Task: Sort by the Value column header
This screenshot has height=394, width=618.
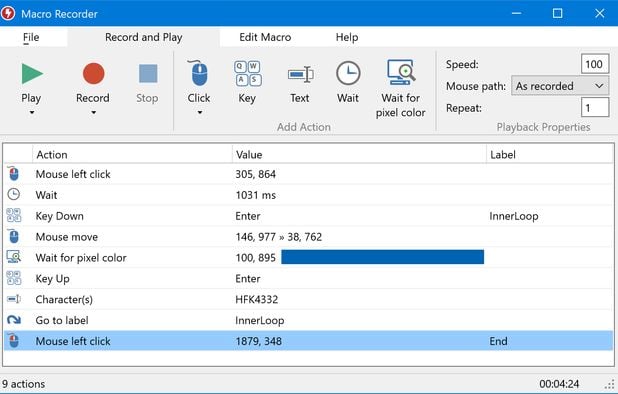Action: point(359,154)
